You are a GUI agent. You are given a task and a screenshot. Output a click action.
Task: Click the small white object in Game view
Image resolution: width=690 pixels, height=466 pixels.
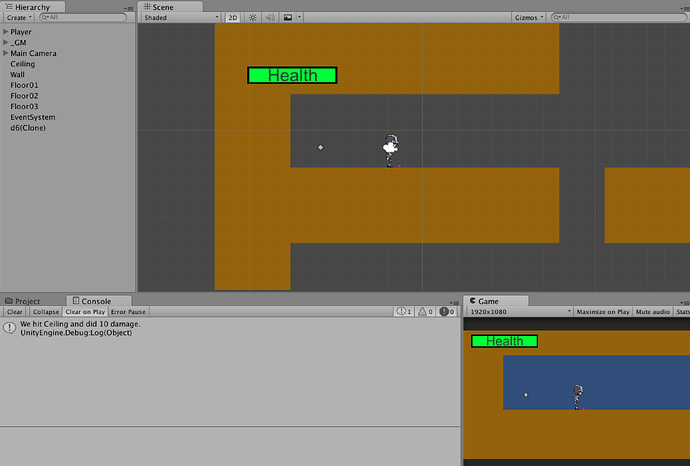(x=525, y=395)
